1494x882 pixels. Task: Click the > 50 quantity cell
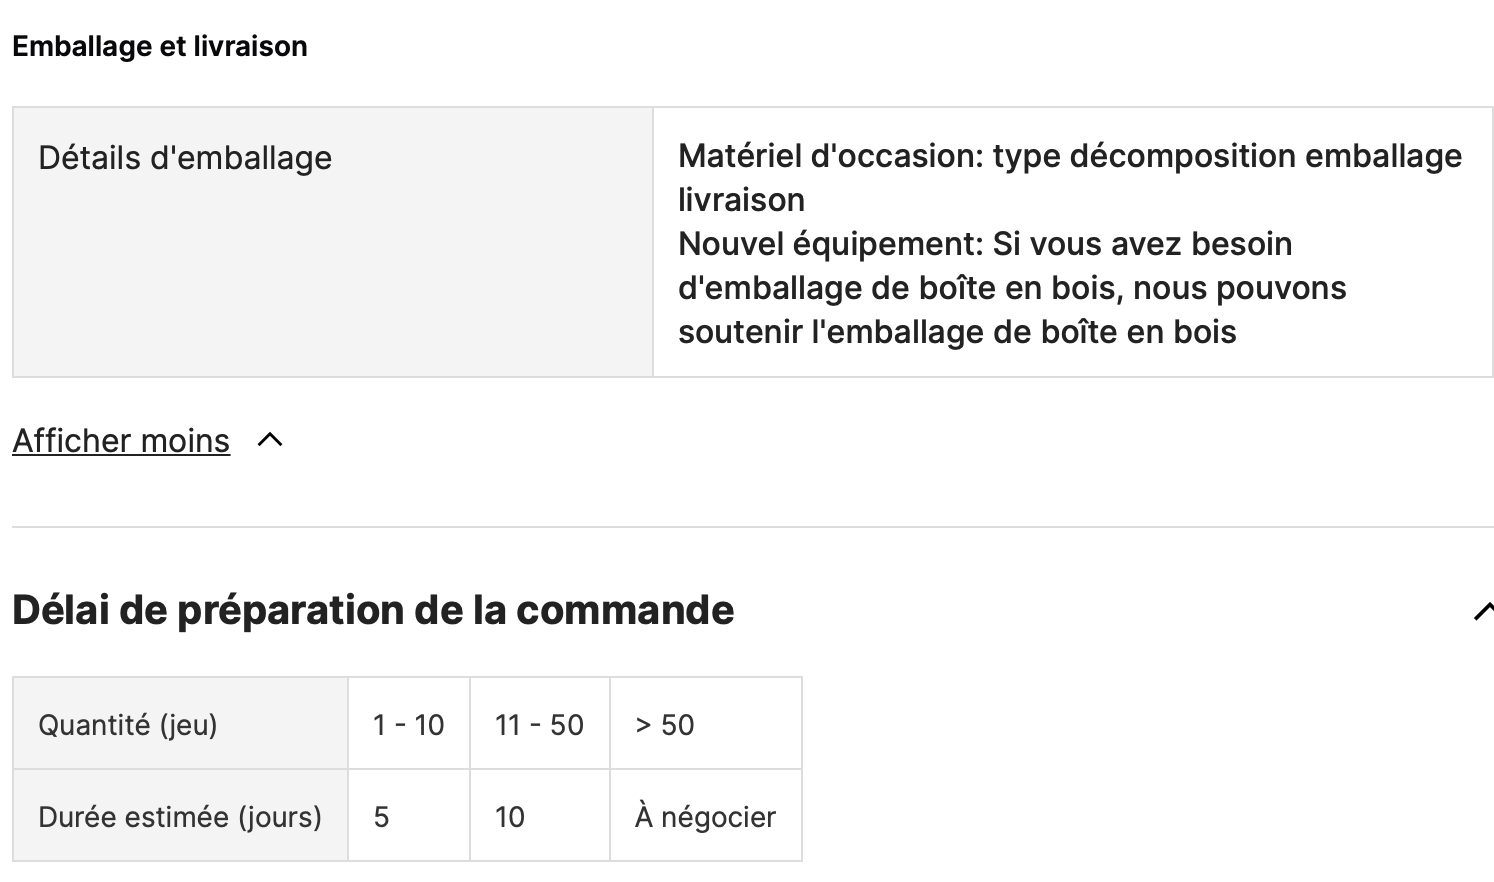(x=706, y=724)
